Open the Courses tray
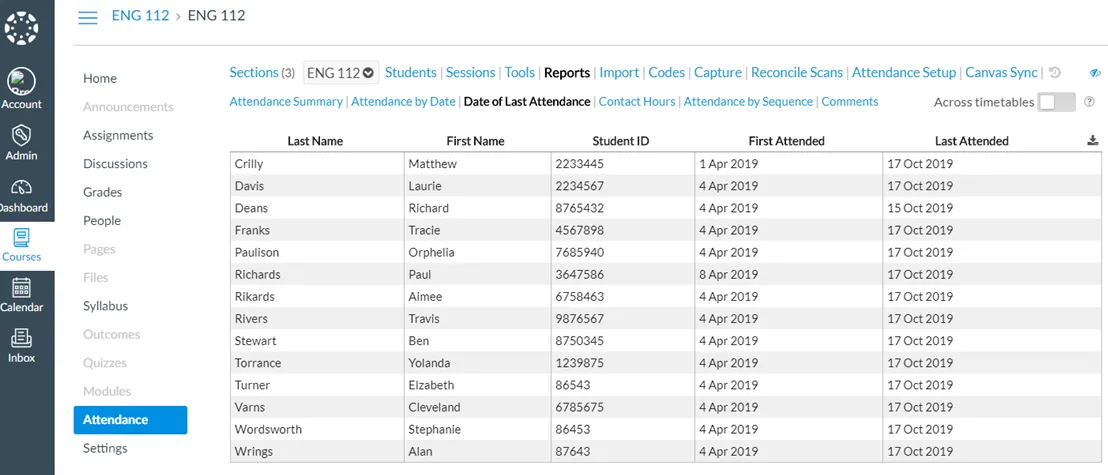Screen dimensions: 1108x475 (21, 246)
